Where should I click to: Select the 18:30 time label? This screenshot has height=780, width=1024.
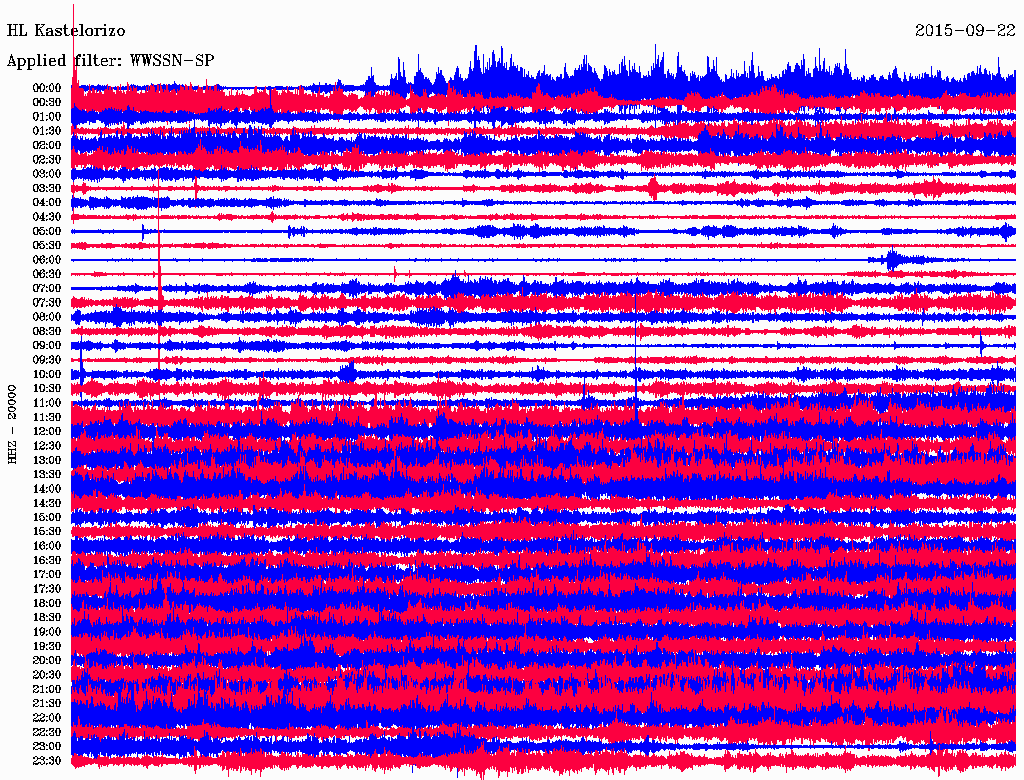tap(47, 617)
